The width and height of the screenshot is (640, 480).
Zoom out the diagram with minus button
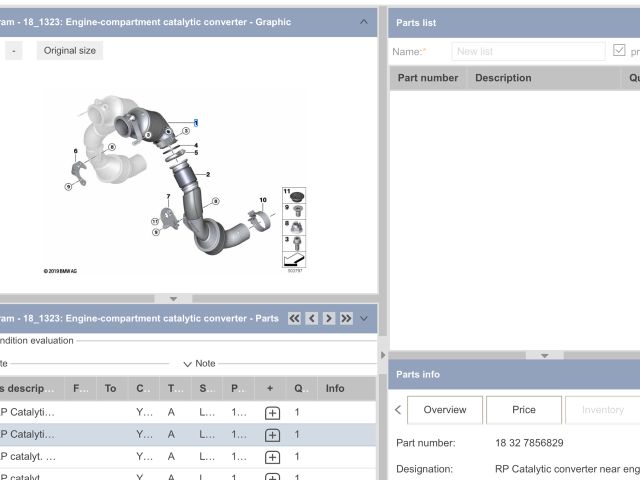point(13,51)
